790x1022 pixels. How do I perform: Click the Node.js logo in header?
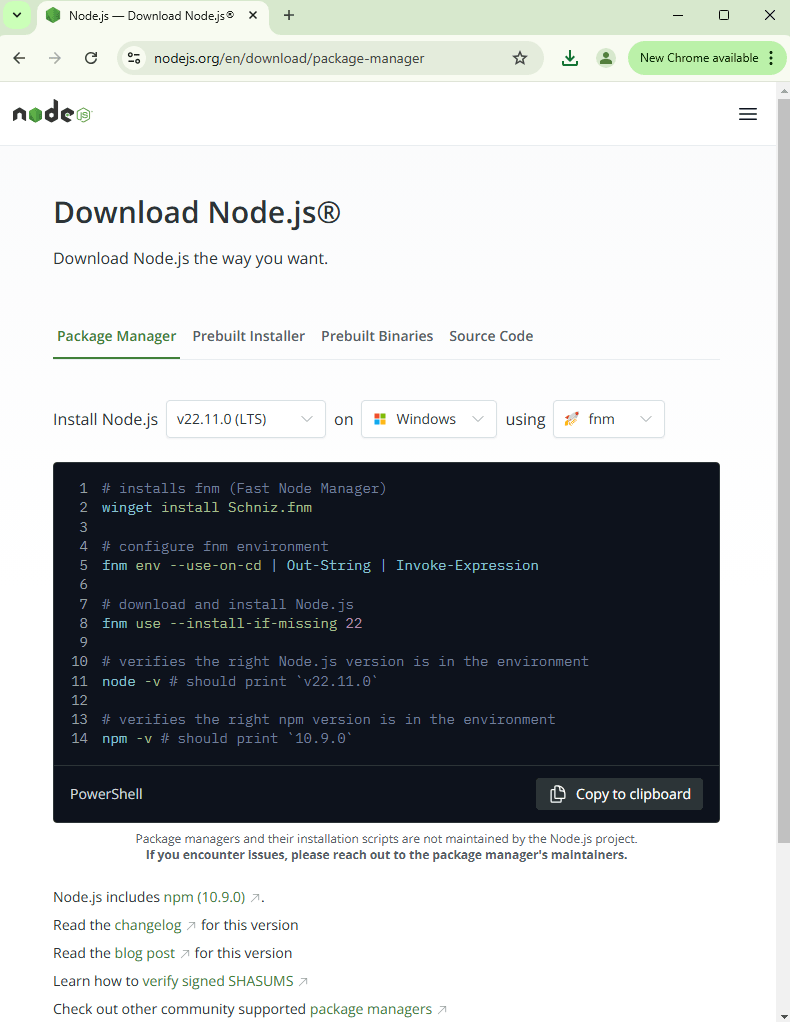[x=53, y=113]
